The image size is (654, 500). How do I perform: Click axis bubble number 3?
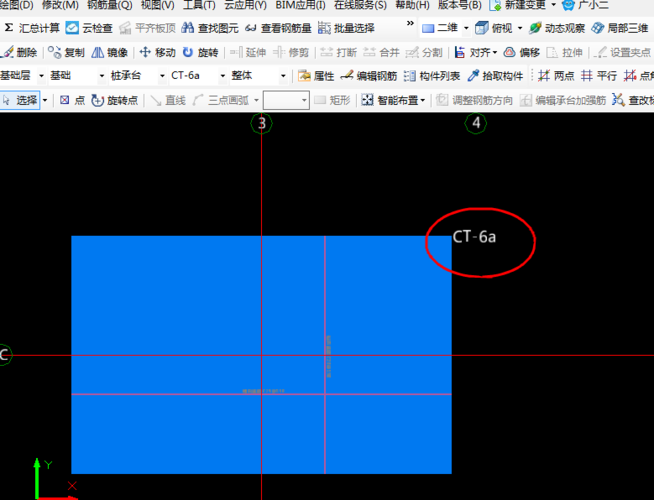click(x=262, y=123)
